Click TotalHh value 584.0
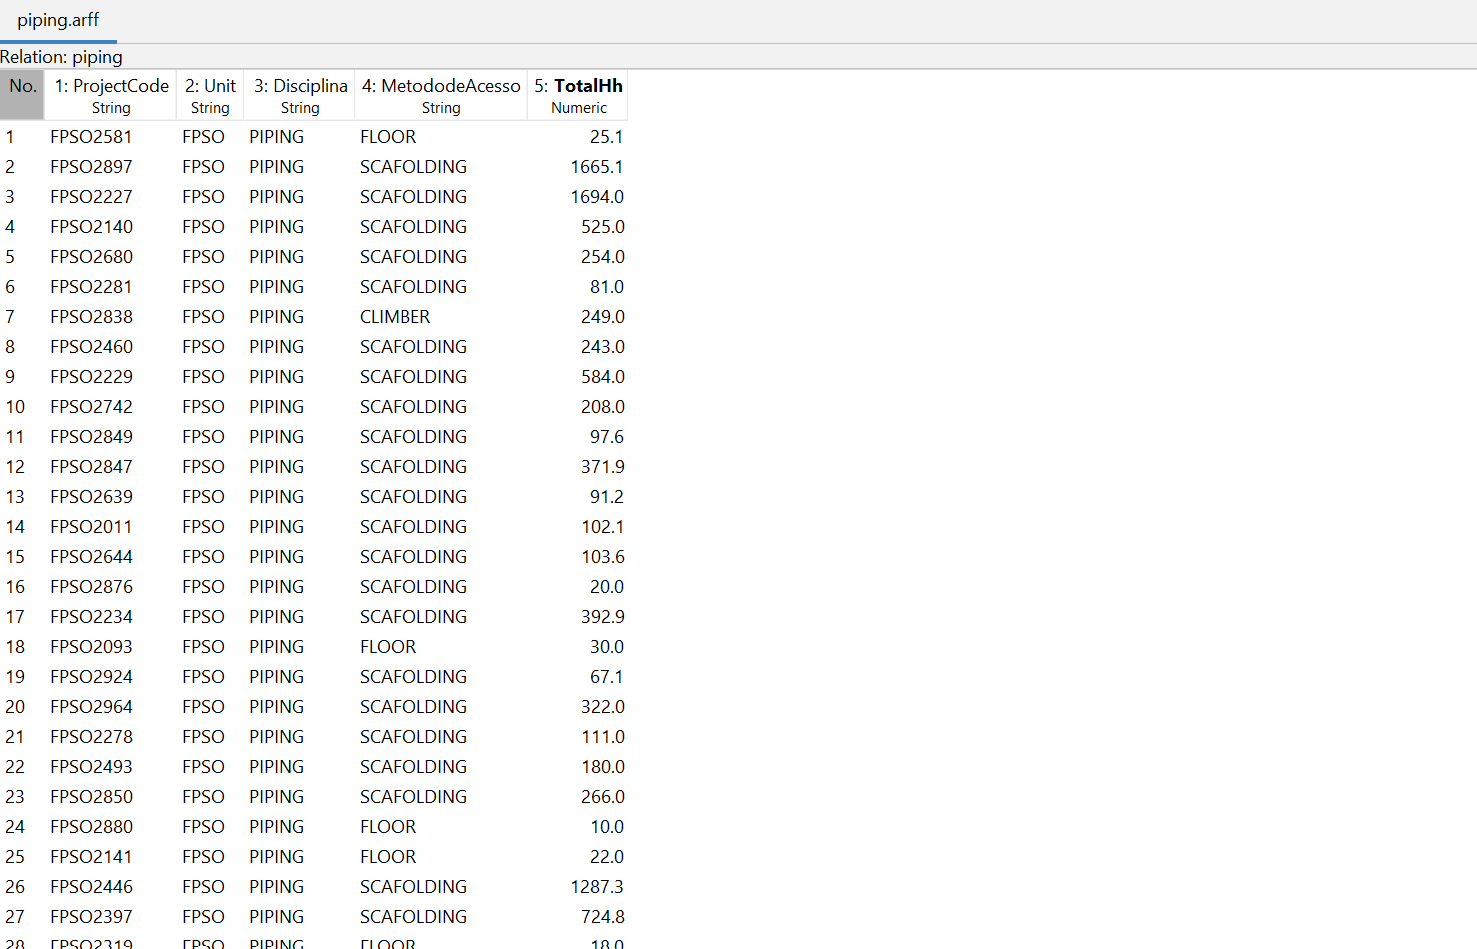 click(602, 377)
